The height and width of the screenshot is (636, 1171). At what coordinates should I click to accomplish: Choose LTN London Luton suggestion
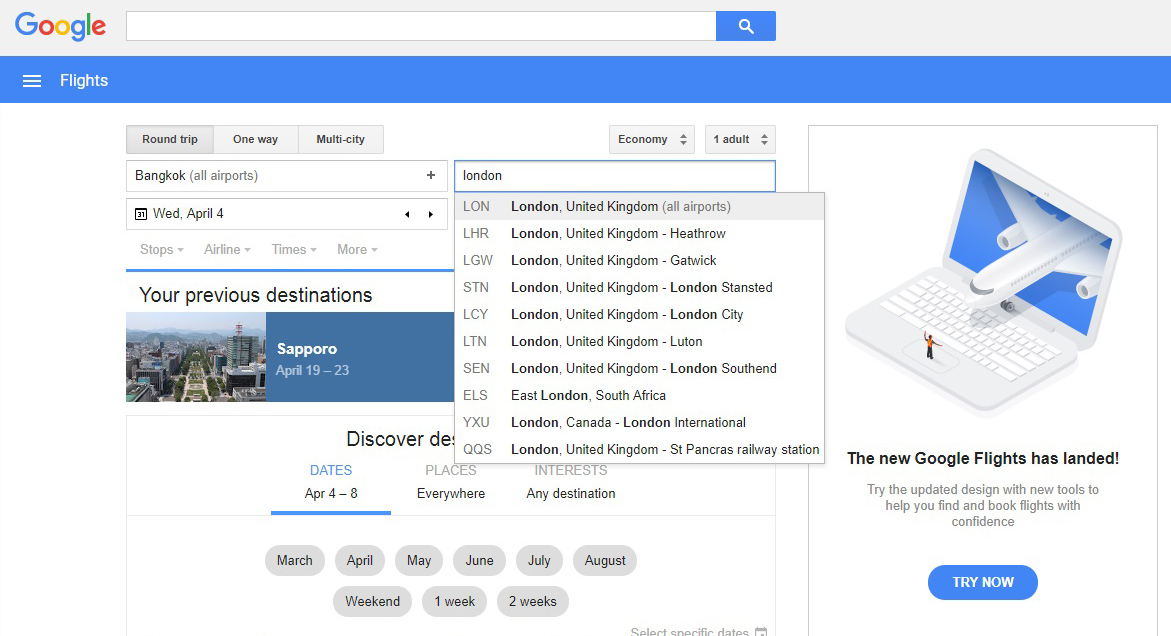pos(639,341)
